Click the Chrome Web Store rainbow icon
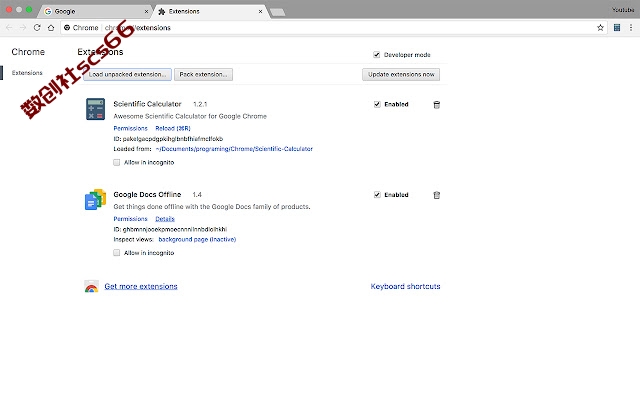Image resolution: width=640 pixels, height=400 pixels. point(91,286)
